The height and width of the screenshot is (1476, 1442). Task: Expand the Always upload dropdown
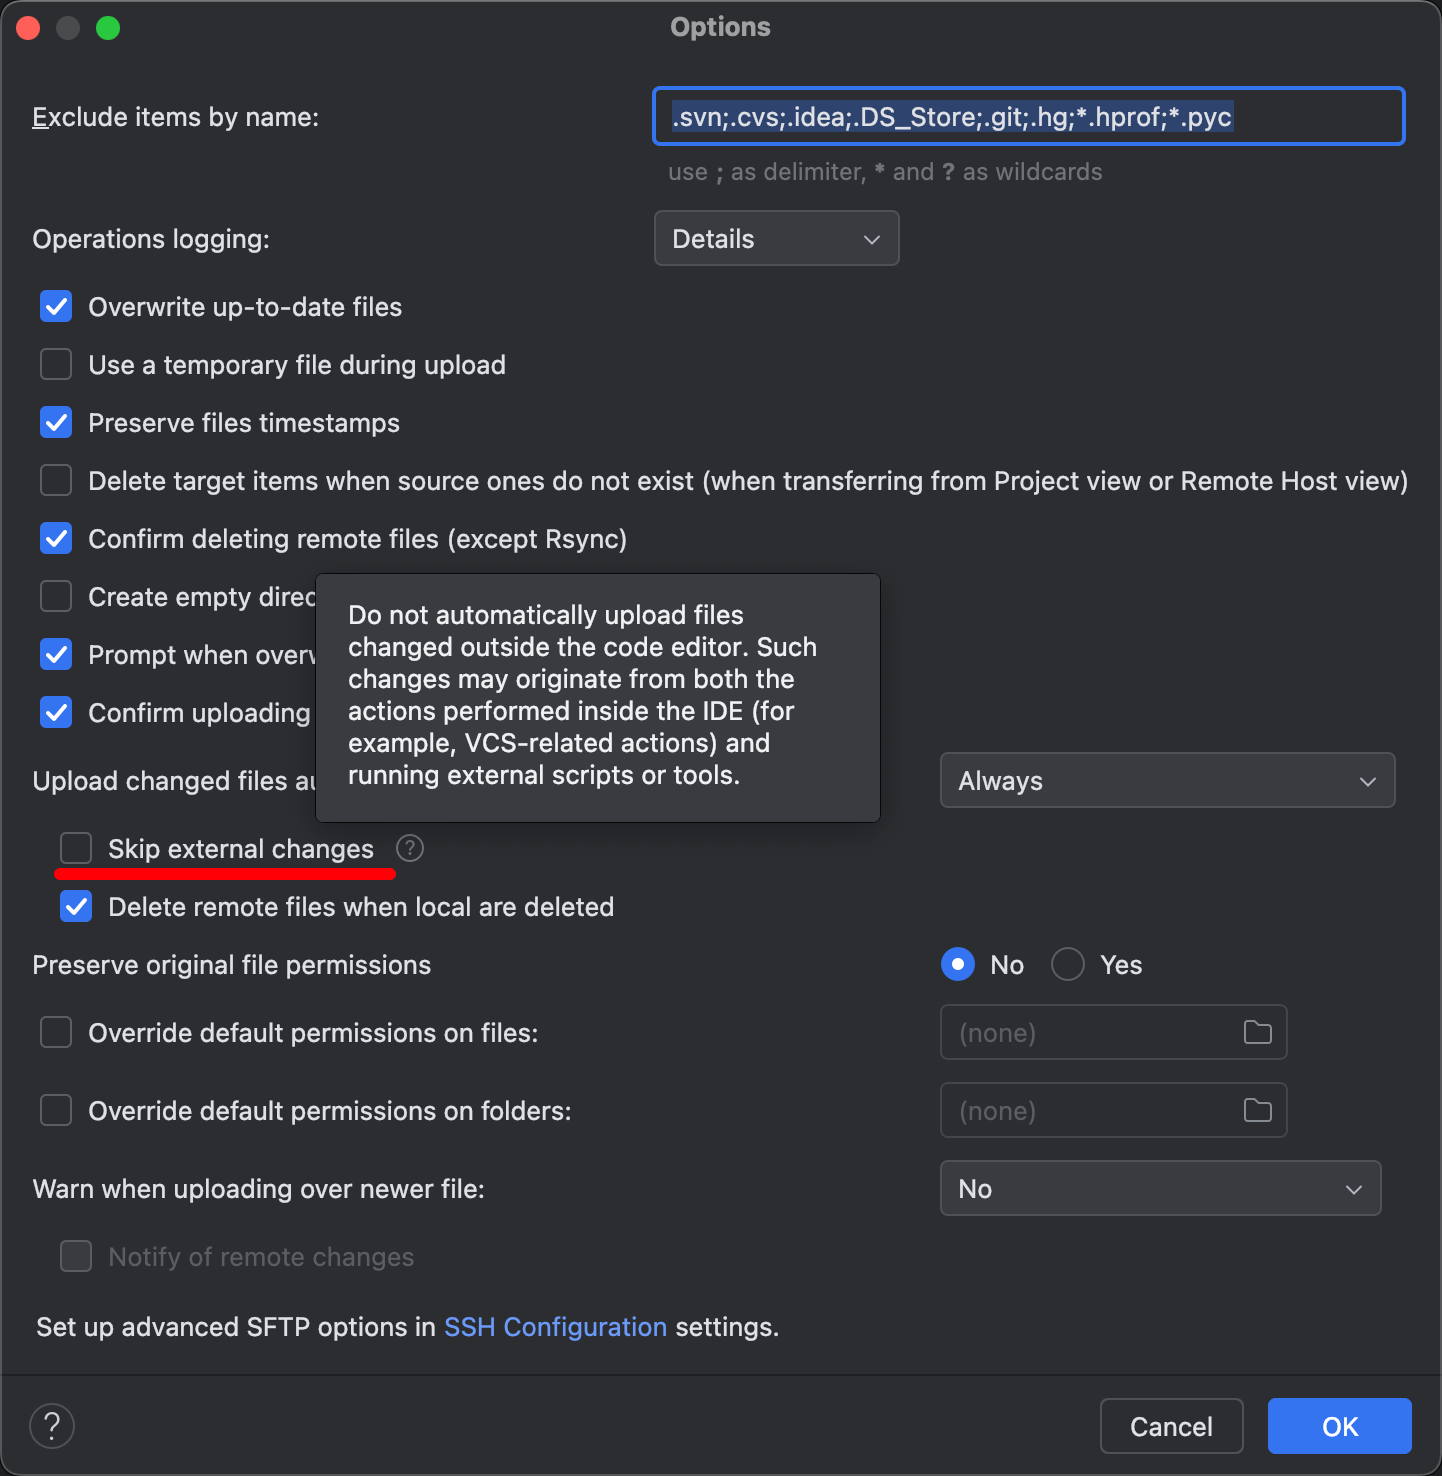pos(1166,781)
